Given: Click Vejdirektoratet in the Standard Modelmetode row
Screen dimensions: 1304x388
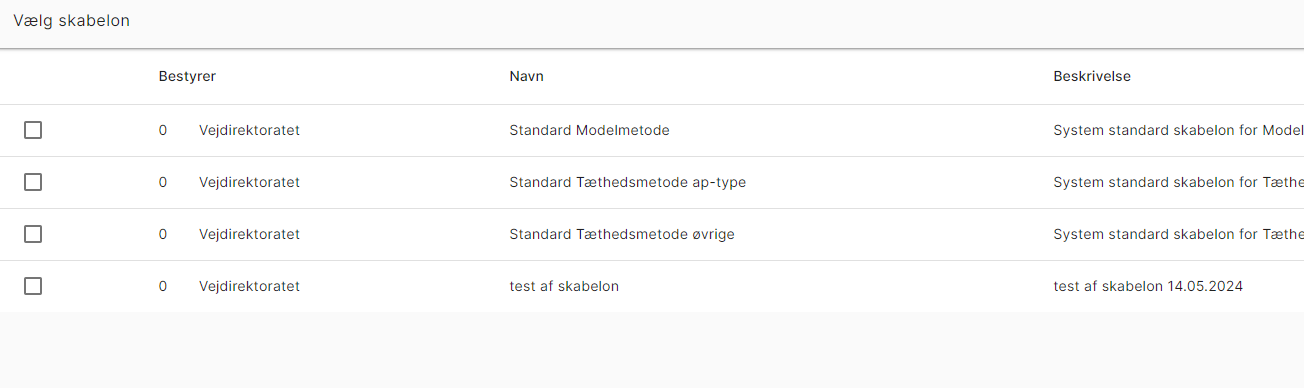Looking at the screenshot, I should [x=250, y=130].
